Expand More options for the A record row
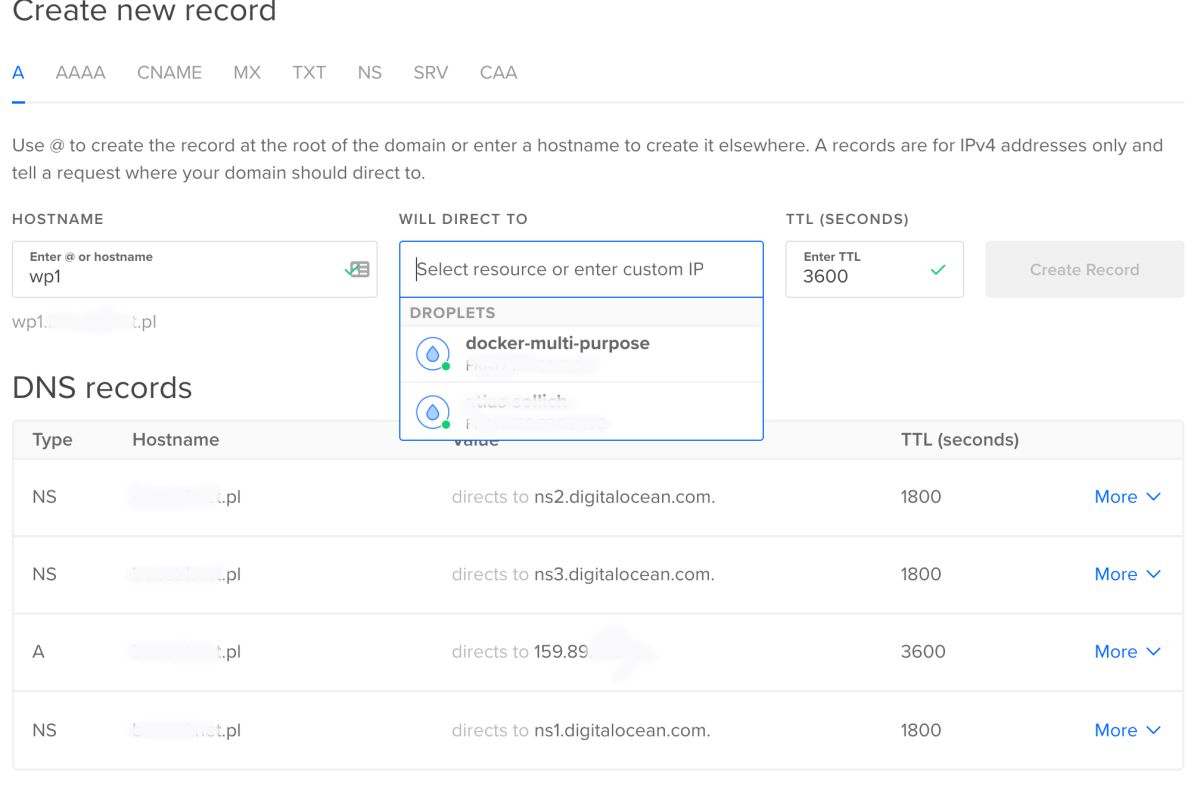Image resolution: width=1200 pixels, height=809 pixels. coord(1127,652)
